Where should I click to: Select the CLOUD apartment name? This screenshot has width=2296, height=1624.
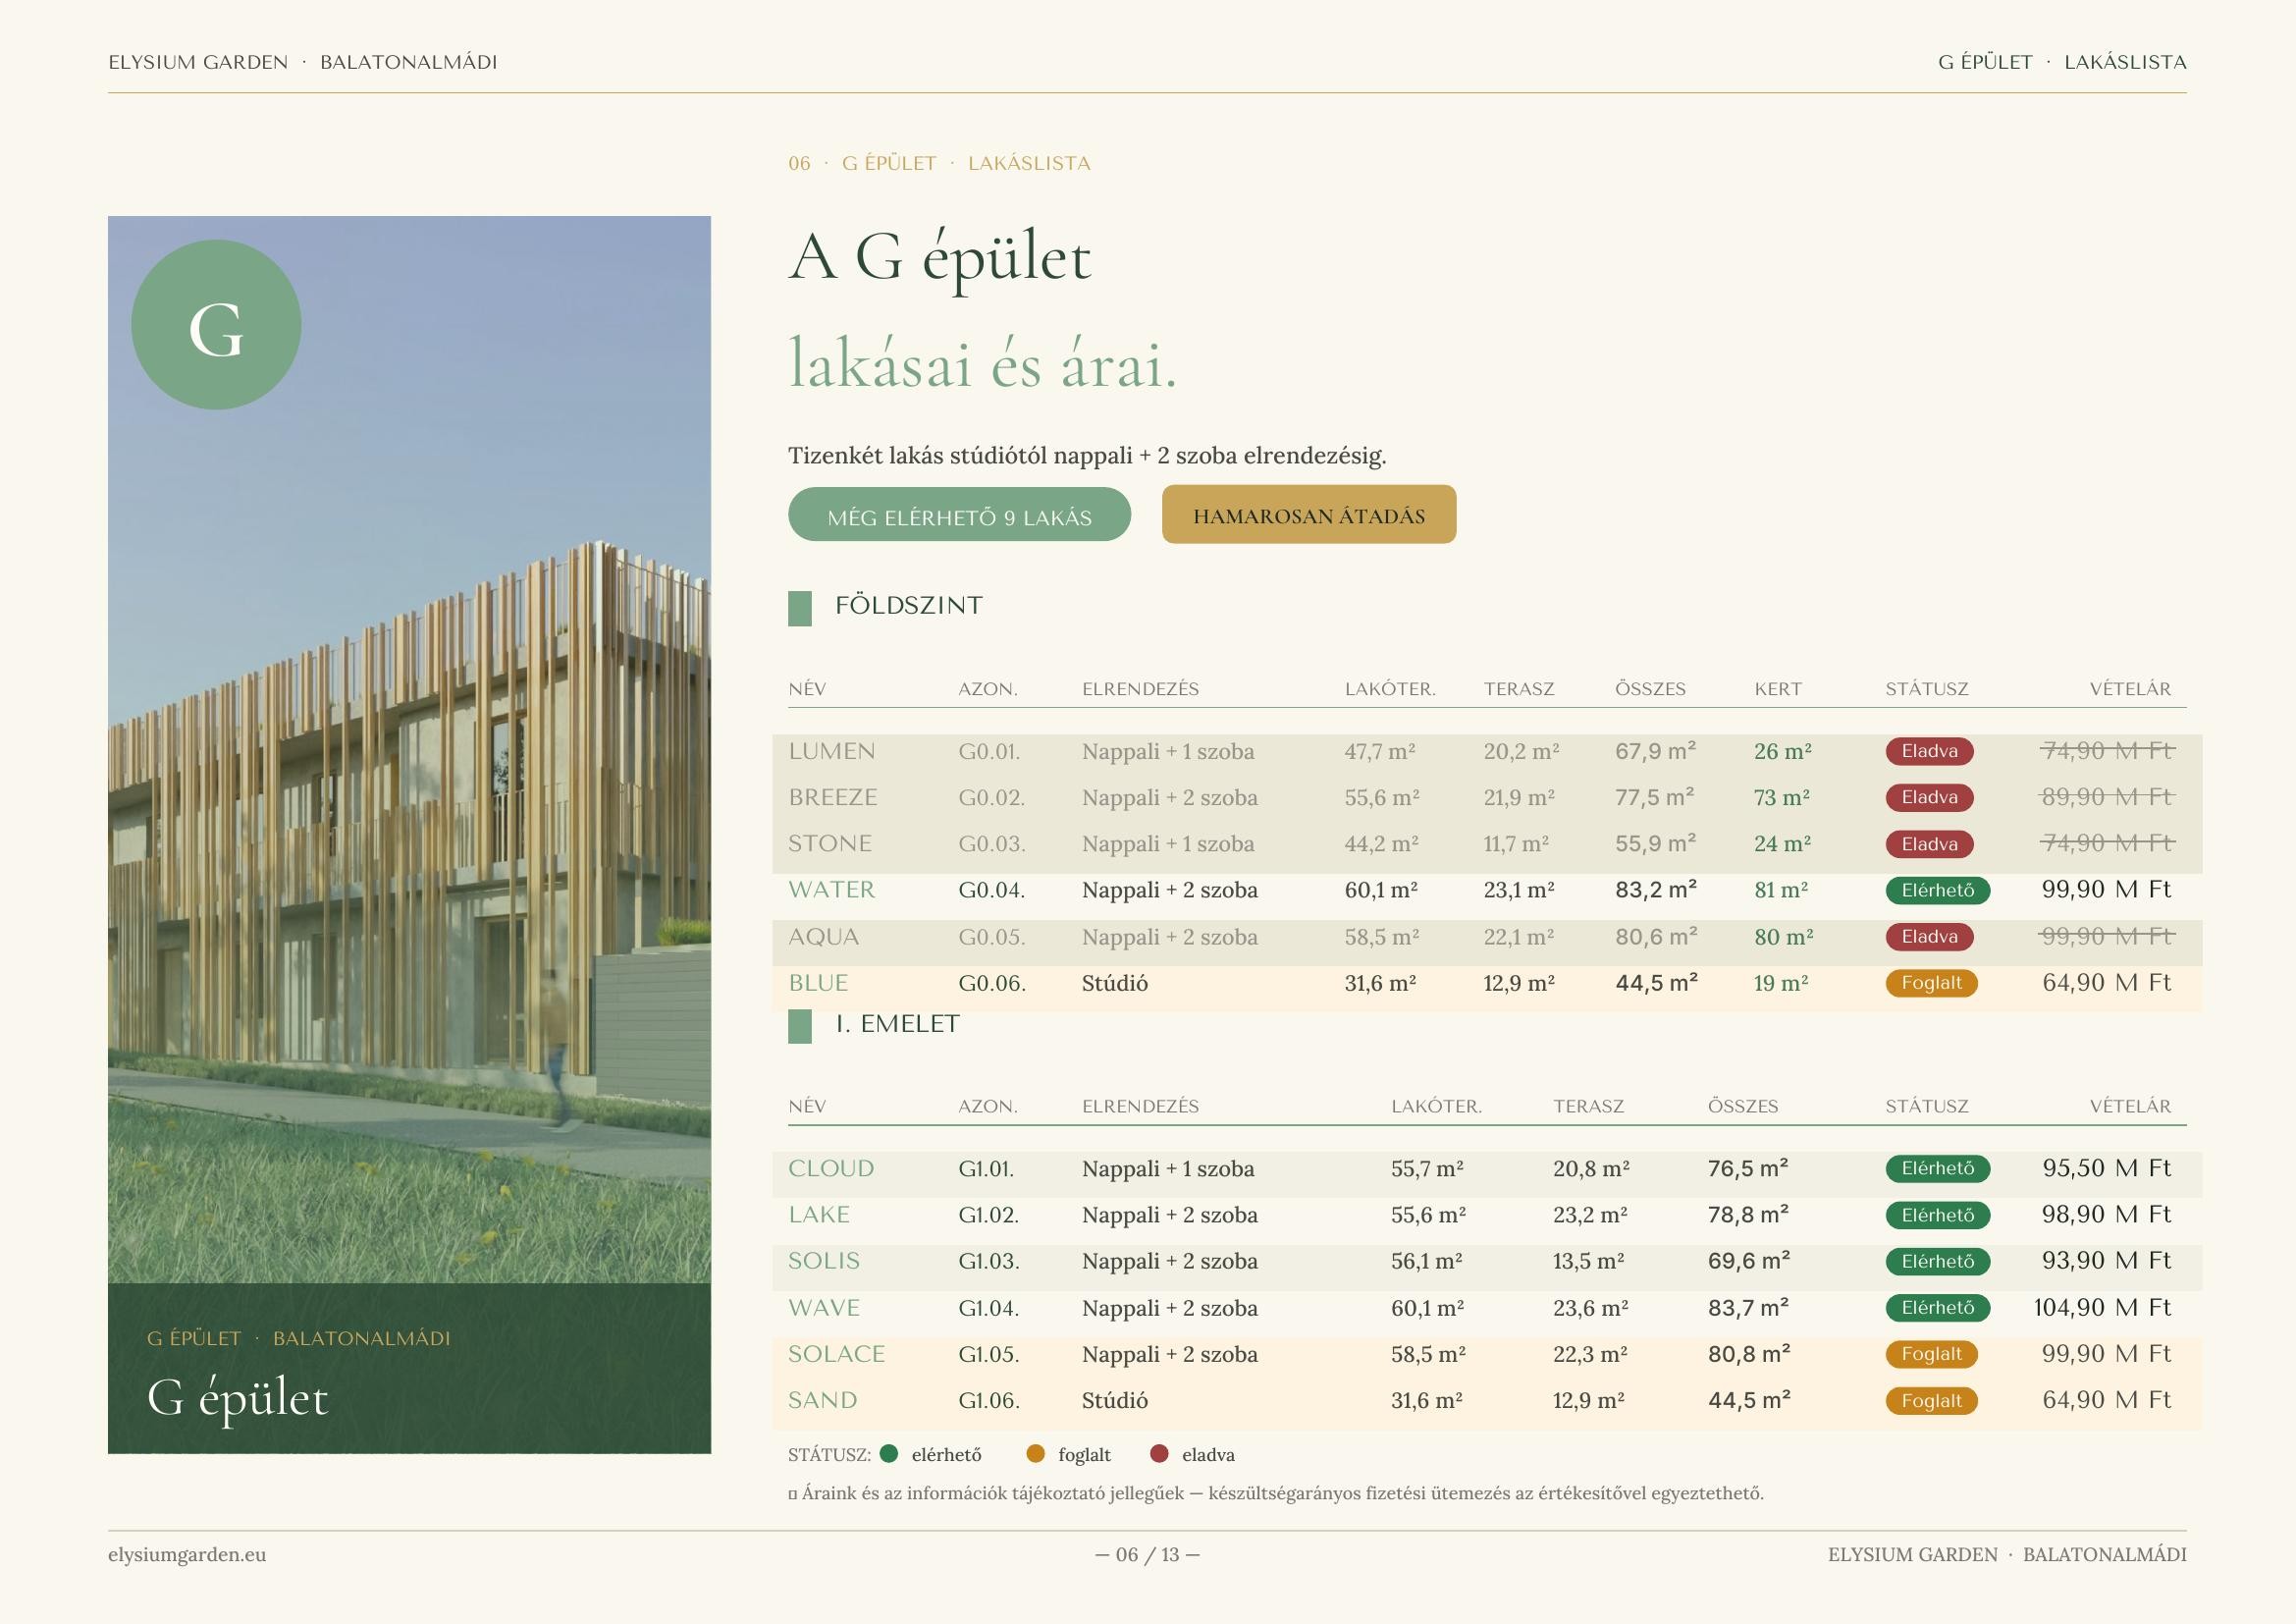pos(830,1168)
